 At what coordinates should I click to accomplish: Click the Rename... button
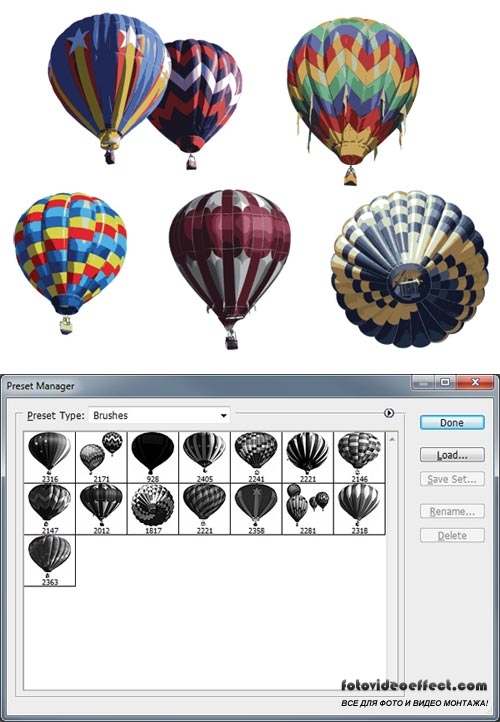[452, 511]
